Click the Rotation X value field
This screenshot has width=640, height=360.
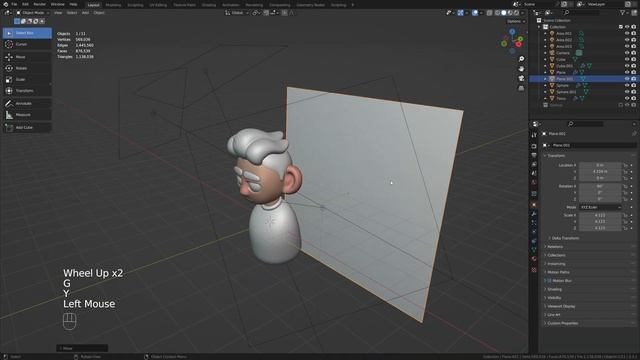(600, 186)
